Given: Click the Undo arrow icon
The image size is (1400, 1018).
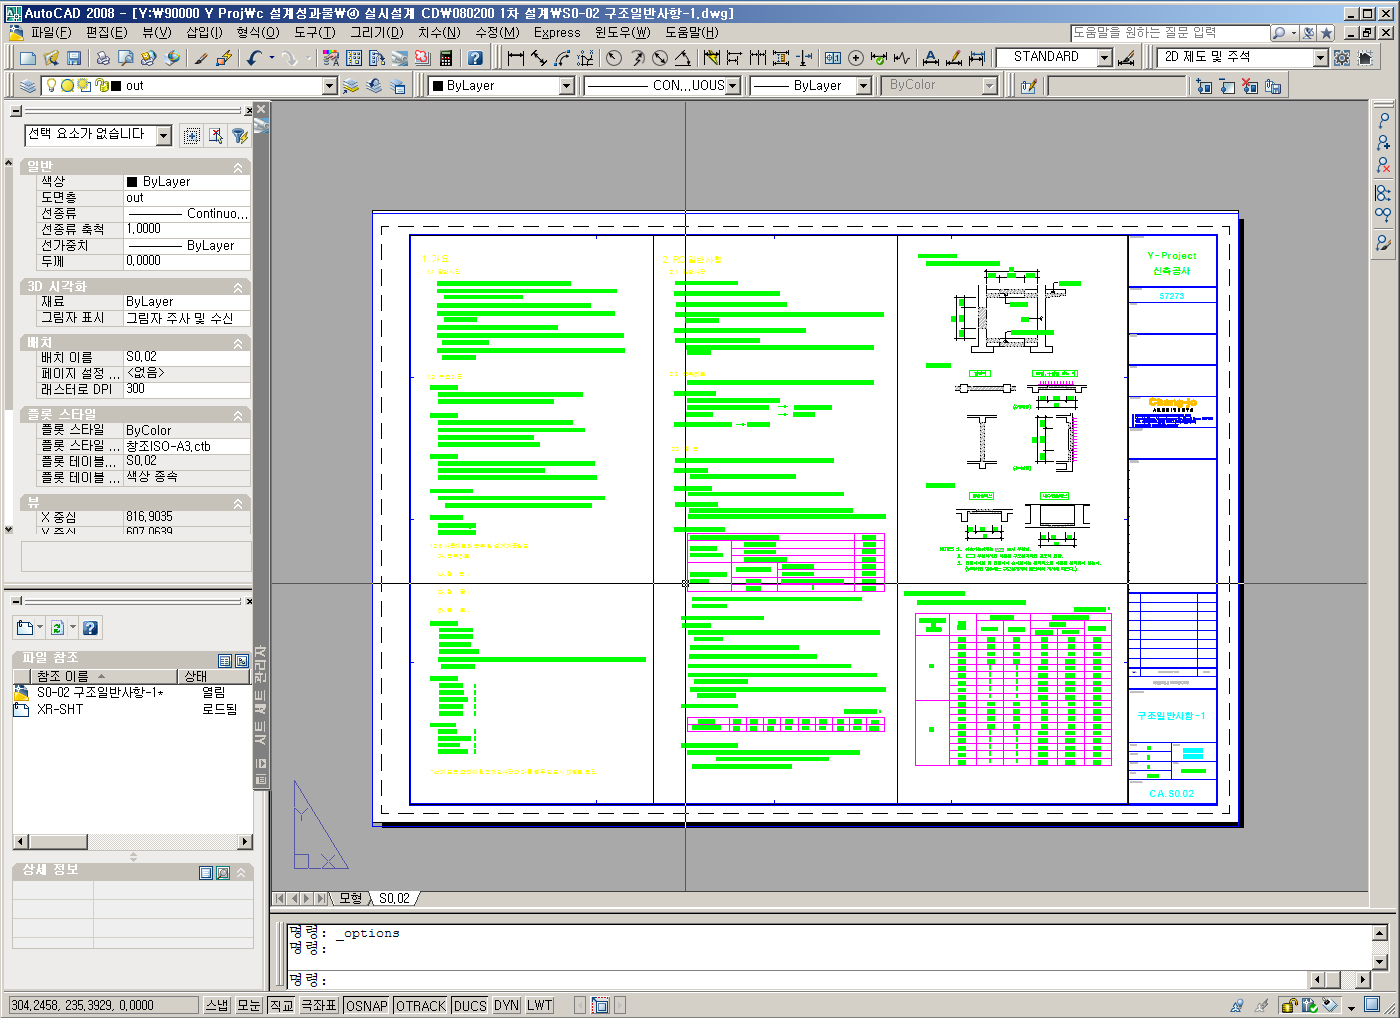Looking at the screenshot, I should pos(254,58).
